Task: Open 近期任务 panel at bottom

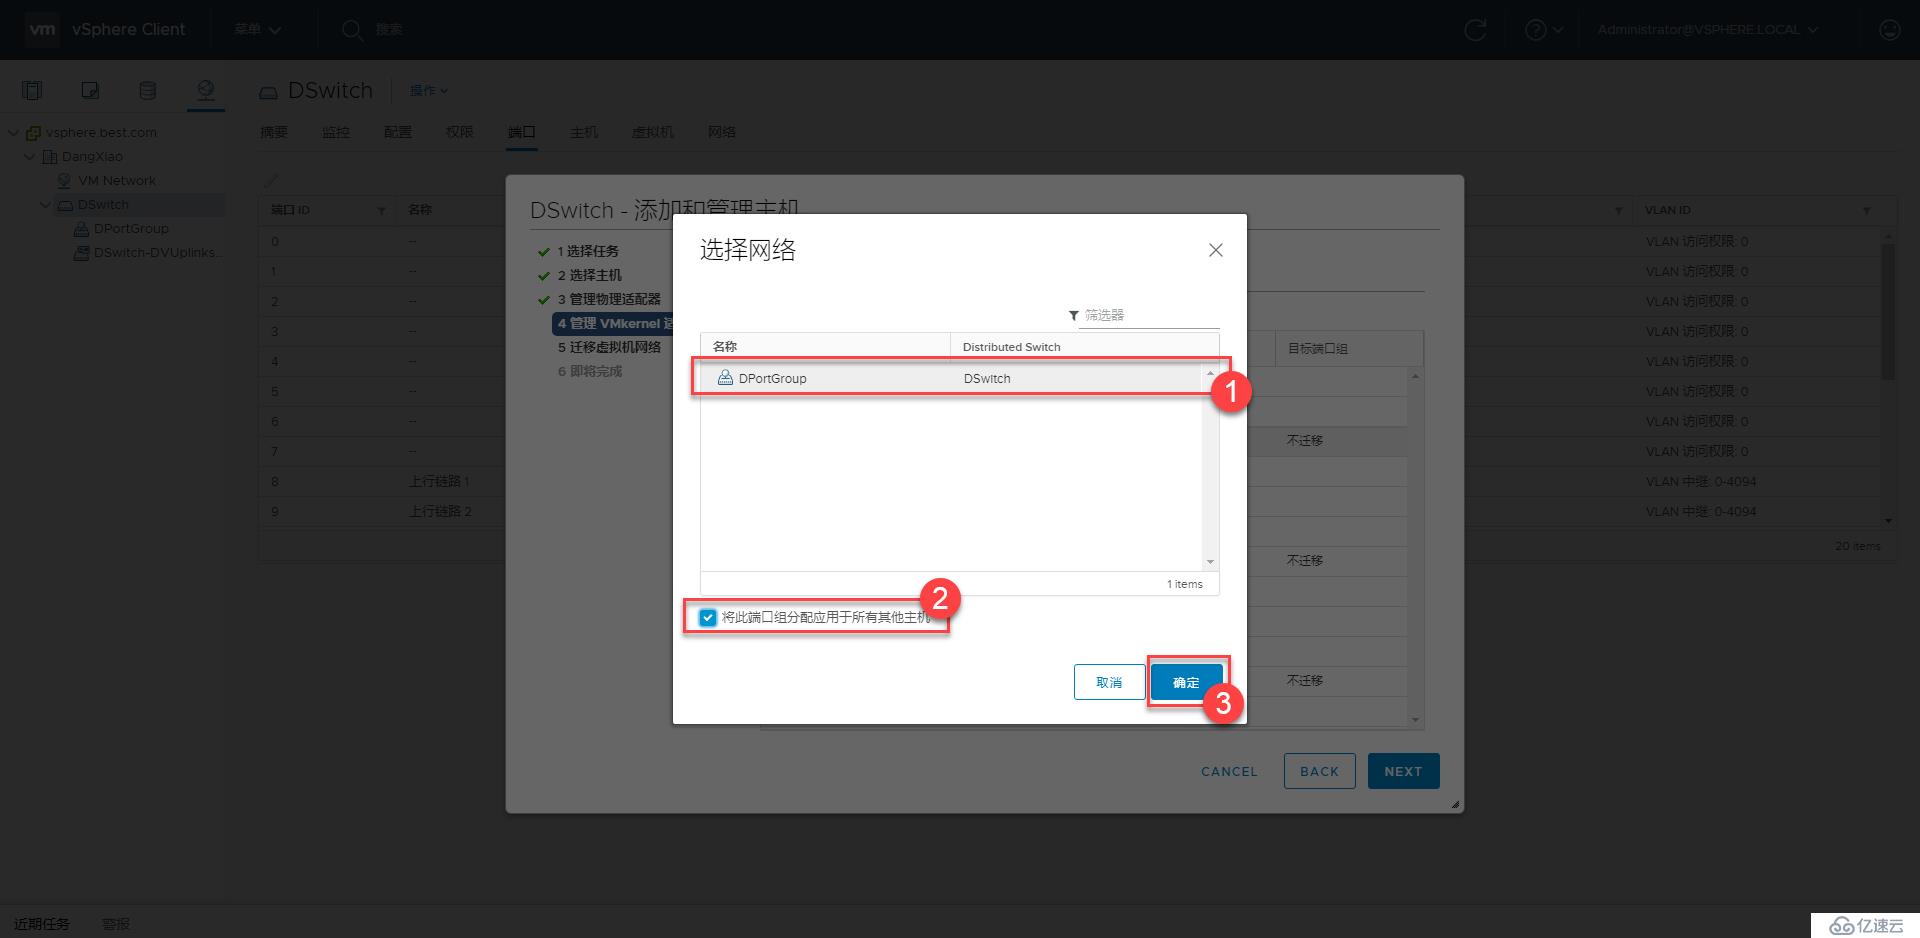Action: tap(42, 924)
